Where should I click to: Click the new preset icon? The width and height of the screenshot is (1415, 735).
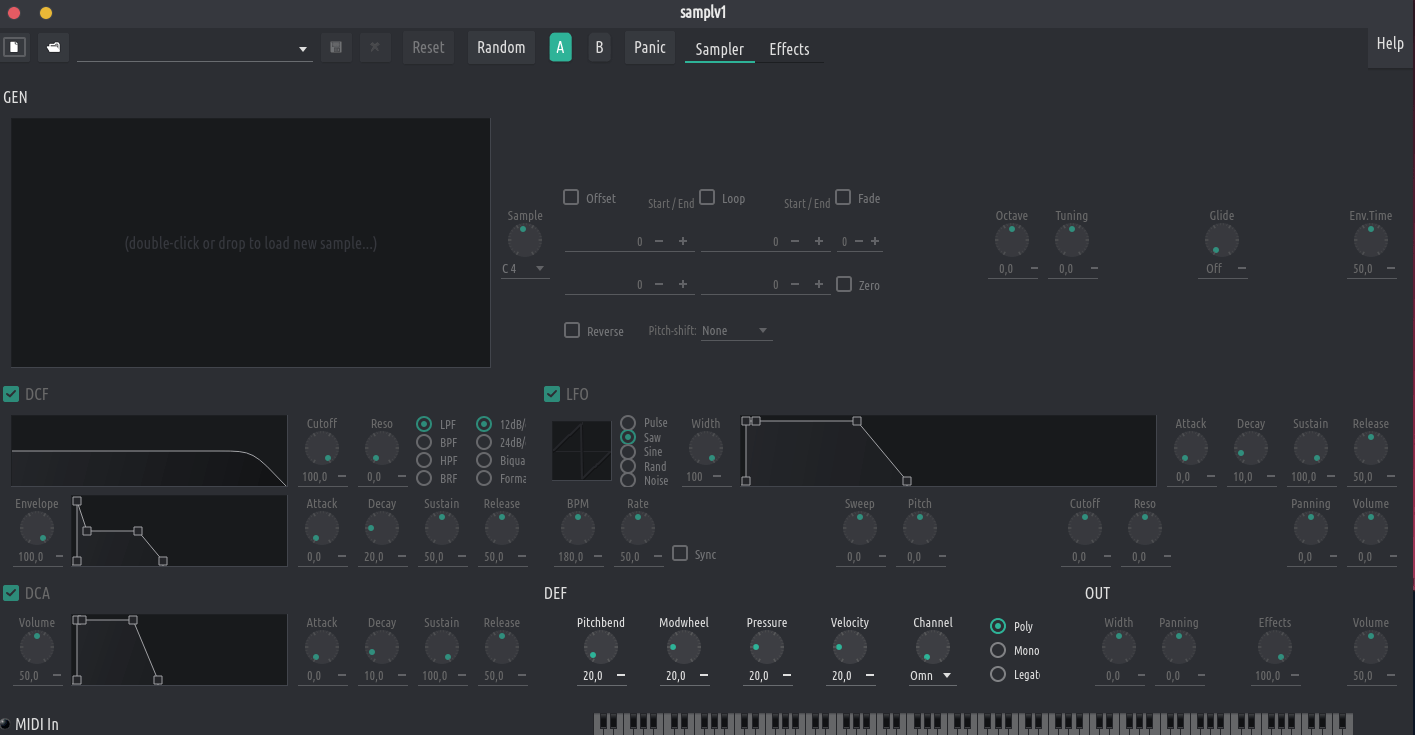point(14,47)
